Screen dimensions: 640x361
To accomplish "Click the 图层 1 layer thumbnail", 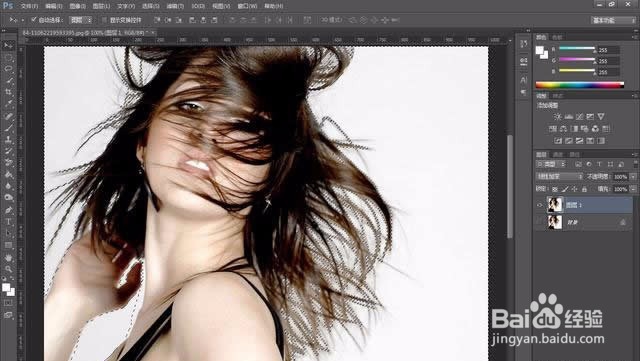I will [555, 205].
